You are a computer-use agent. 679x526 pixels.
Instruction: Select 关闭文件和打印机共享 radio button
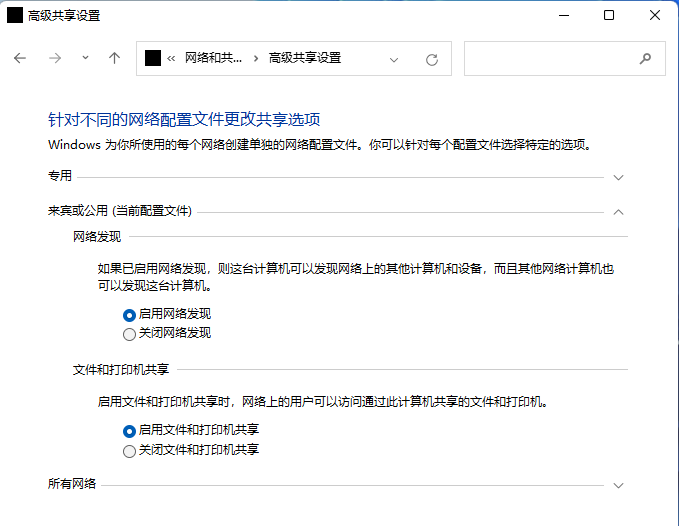click(x=129, y=451)
